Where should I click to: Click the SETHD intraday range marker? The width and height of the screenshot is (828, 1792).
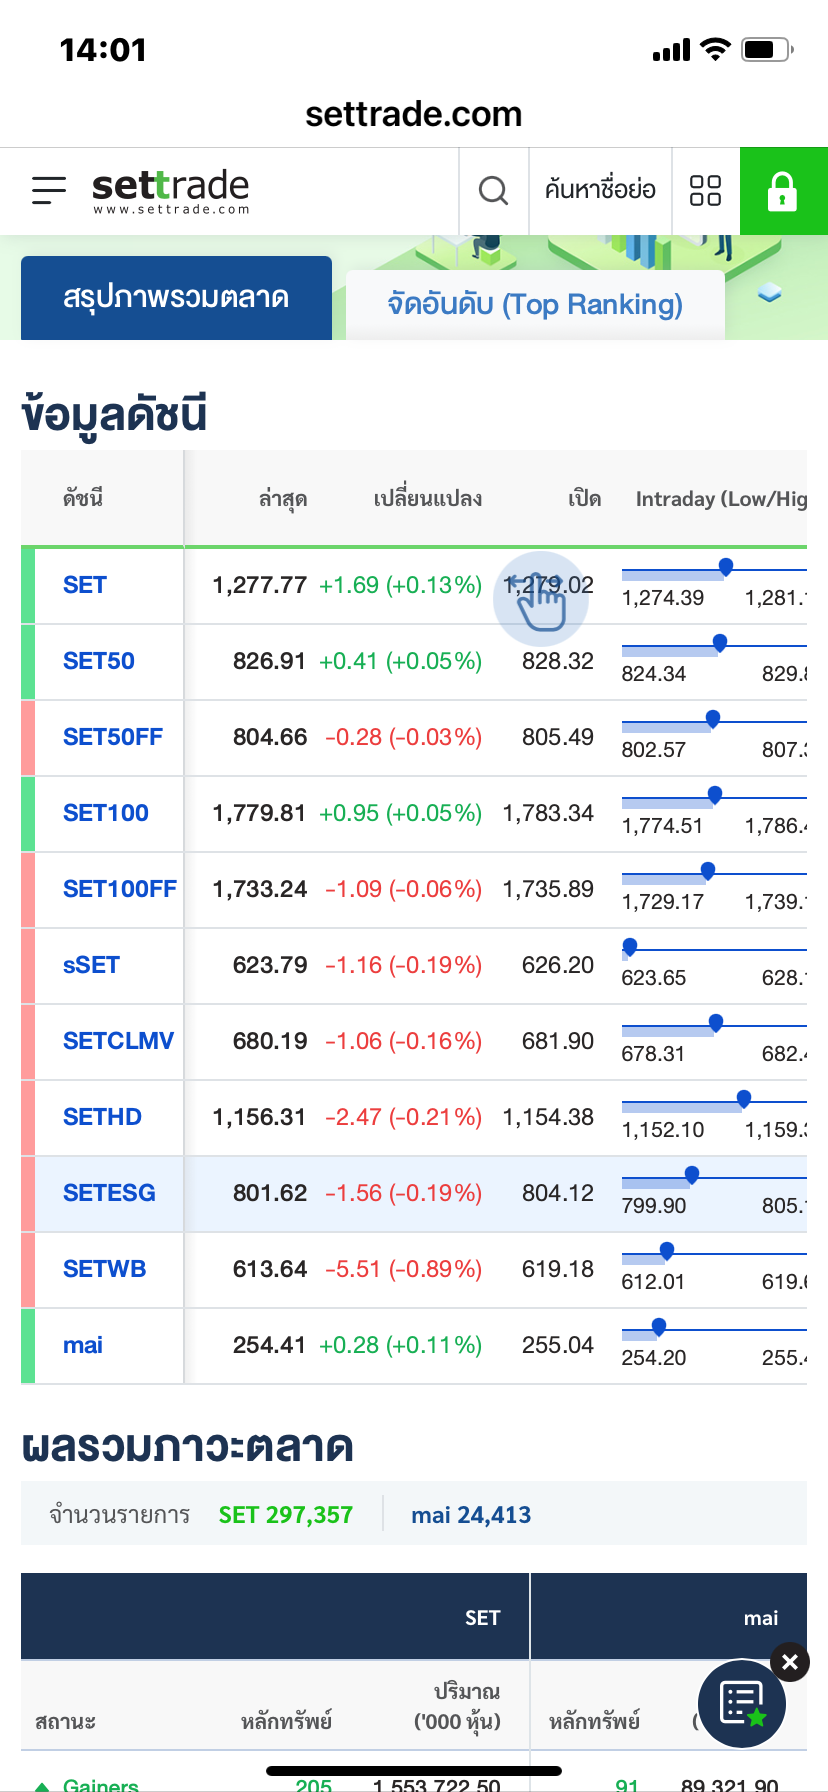[744, 1098]
